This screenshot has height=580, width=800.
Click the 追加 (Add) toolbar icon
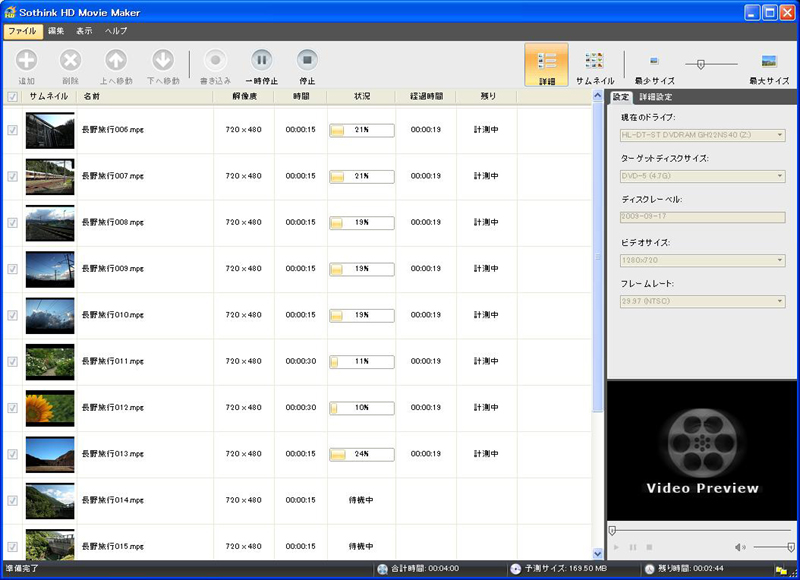pos(26,61)
